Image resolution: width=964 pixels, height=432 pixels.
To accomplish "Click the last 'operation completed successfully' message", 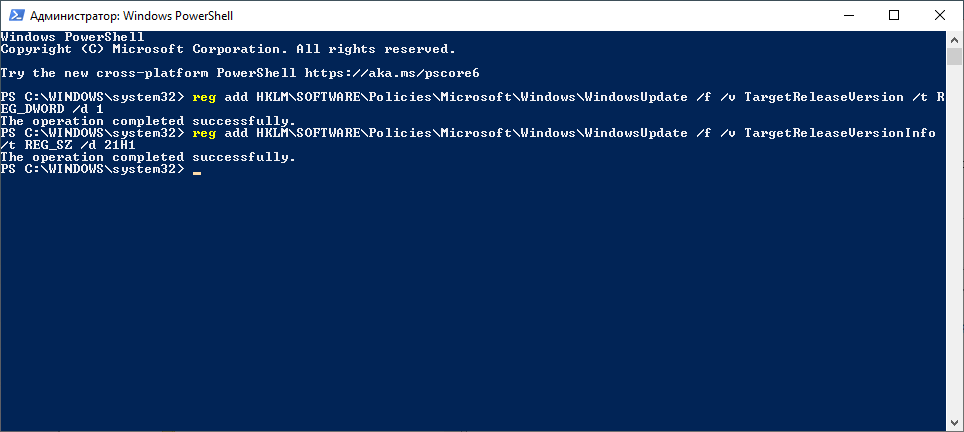I will pyautogui.click(x=148, y=157).
